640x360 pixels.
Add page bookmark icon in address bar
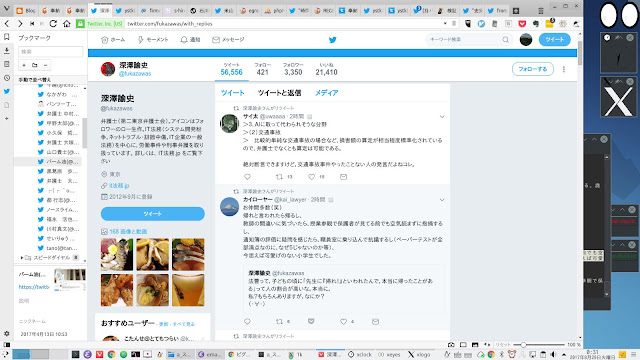pyautogui.click(x=454, y=24)
